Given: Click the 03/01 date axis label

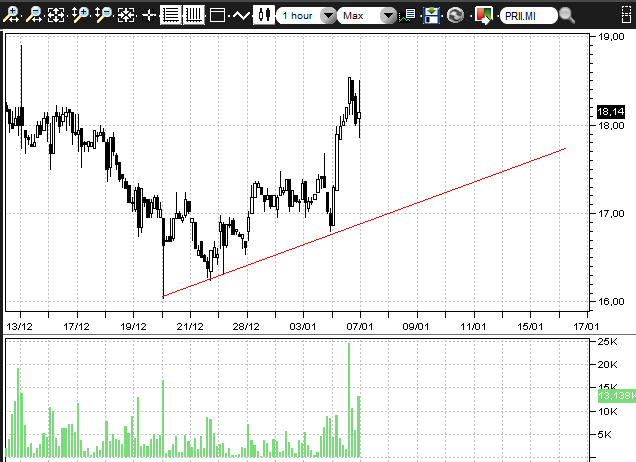Looking at the screenshot, I should [303, 326].
